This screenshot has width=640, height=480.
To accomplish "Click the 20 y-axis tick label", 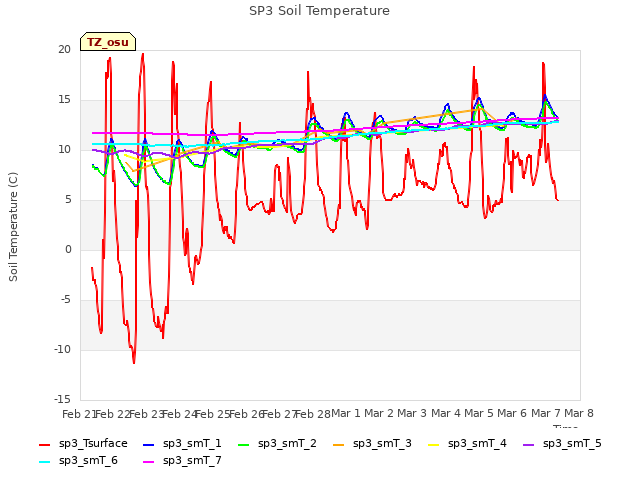I will coord(64,49).
